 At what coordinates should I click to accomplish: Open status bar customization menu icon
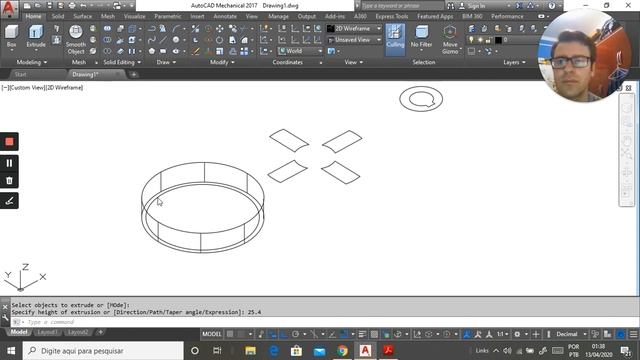(x=633, y=334)
